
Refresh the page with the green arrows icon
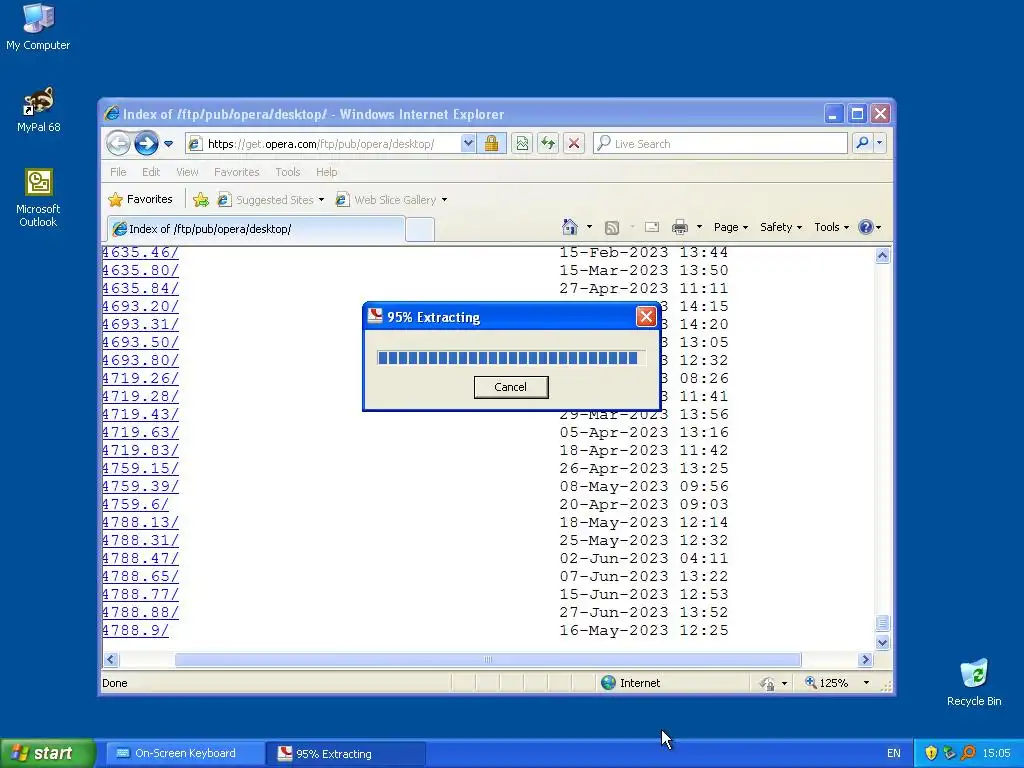(x=548, y=143)
